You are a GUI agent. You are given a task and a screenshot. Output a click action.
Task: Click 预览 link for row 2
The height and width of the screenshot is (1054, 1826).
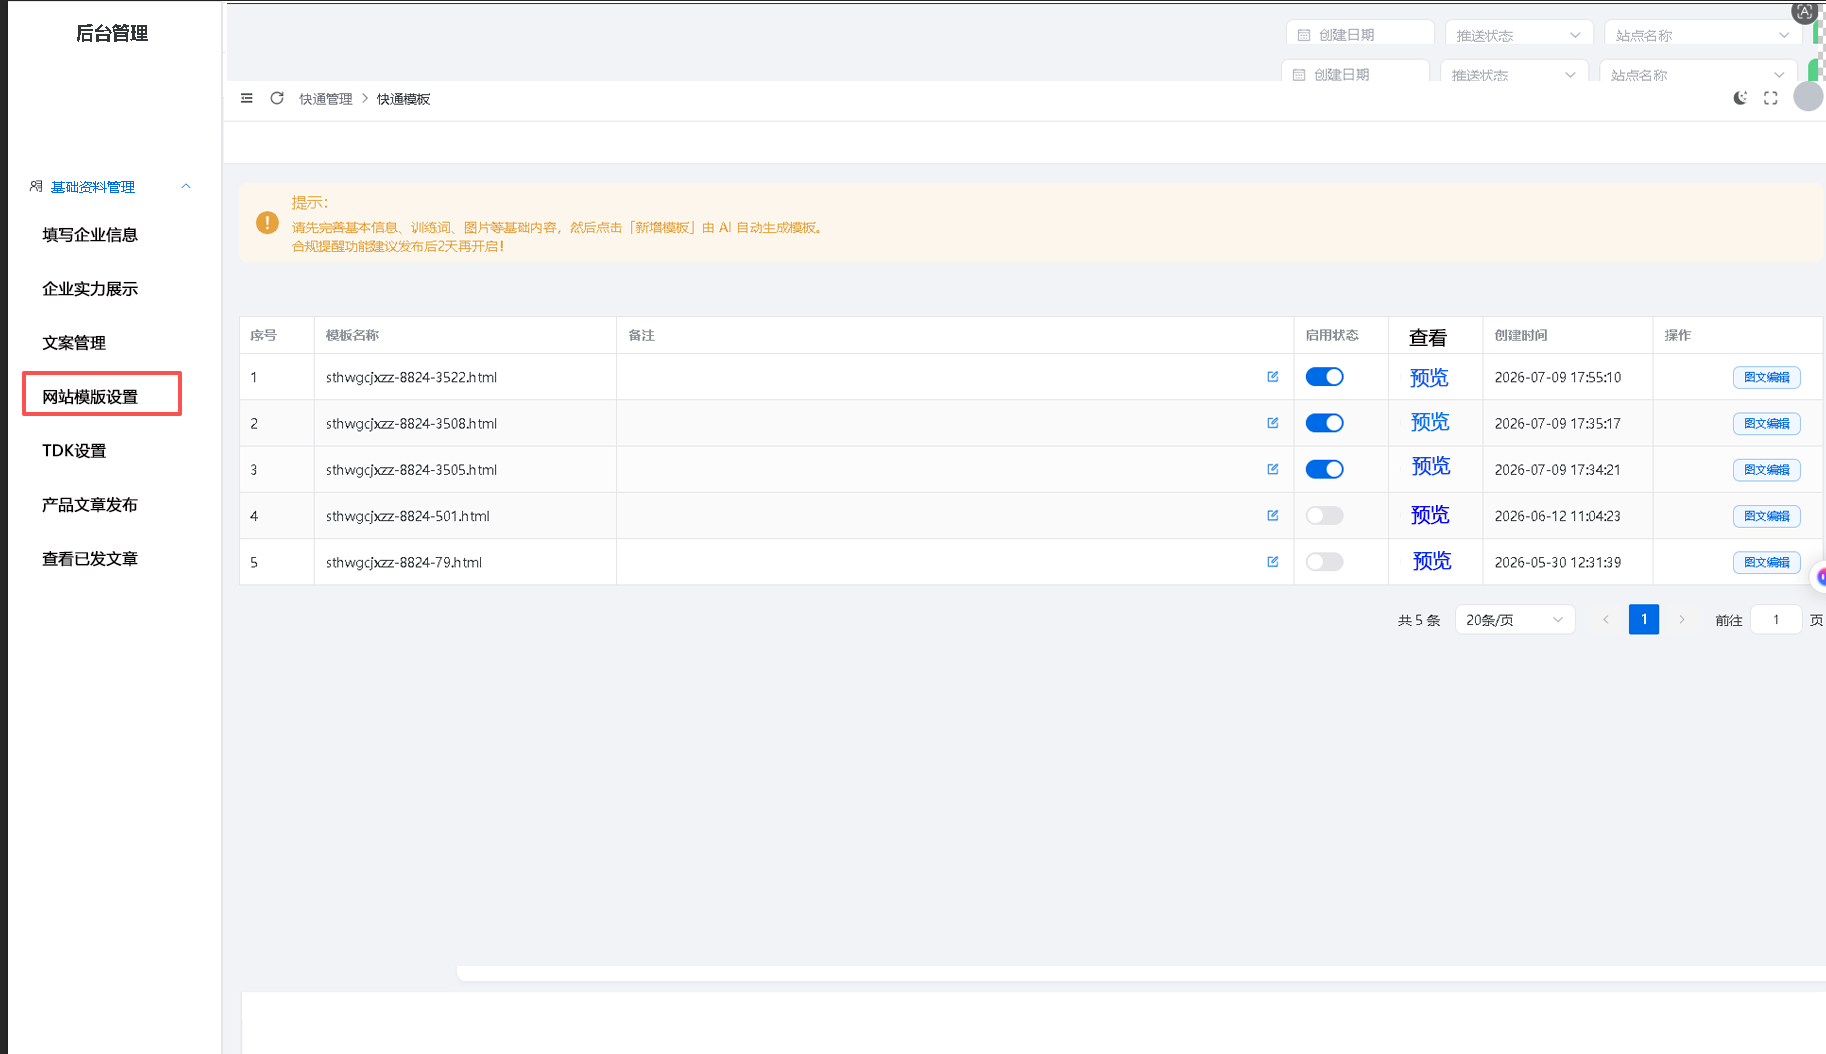point(1430,423)
